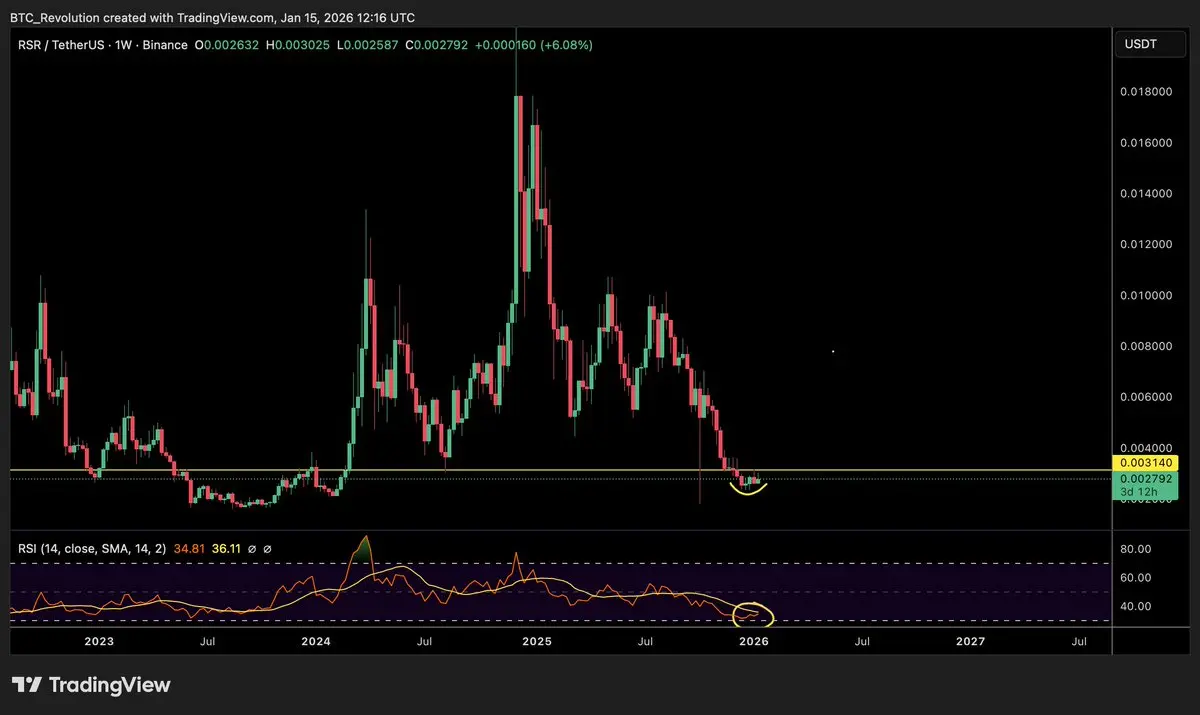Click the 80.00 RSI axis label
This screenshot has height=715, width=1200.
tap(1136, 549)
